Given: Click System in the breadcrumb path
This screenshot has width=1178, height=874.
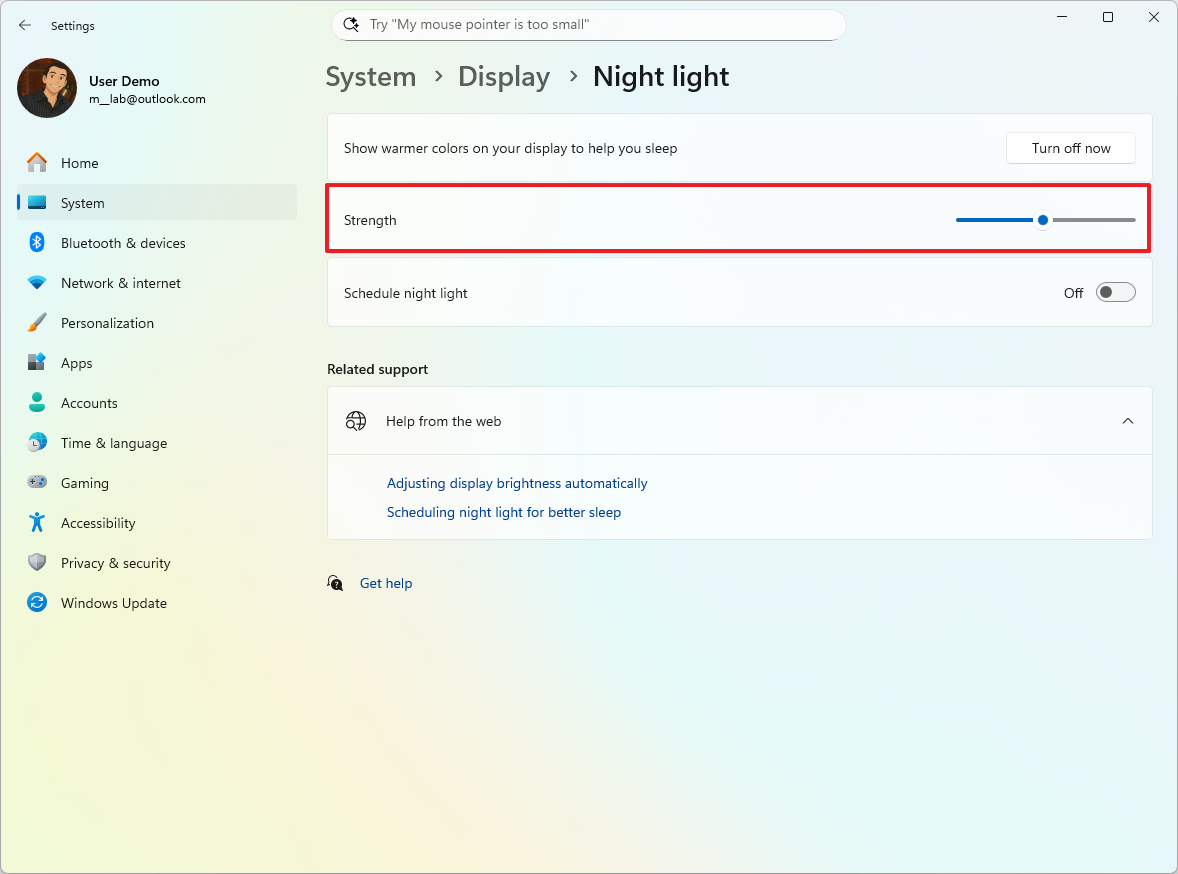Looking at the screenshot, I should click(x=371, y=76).
